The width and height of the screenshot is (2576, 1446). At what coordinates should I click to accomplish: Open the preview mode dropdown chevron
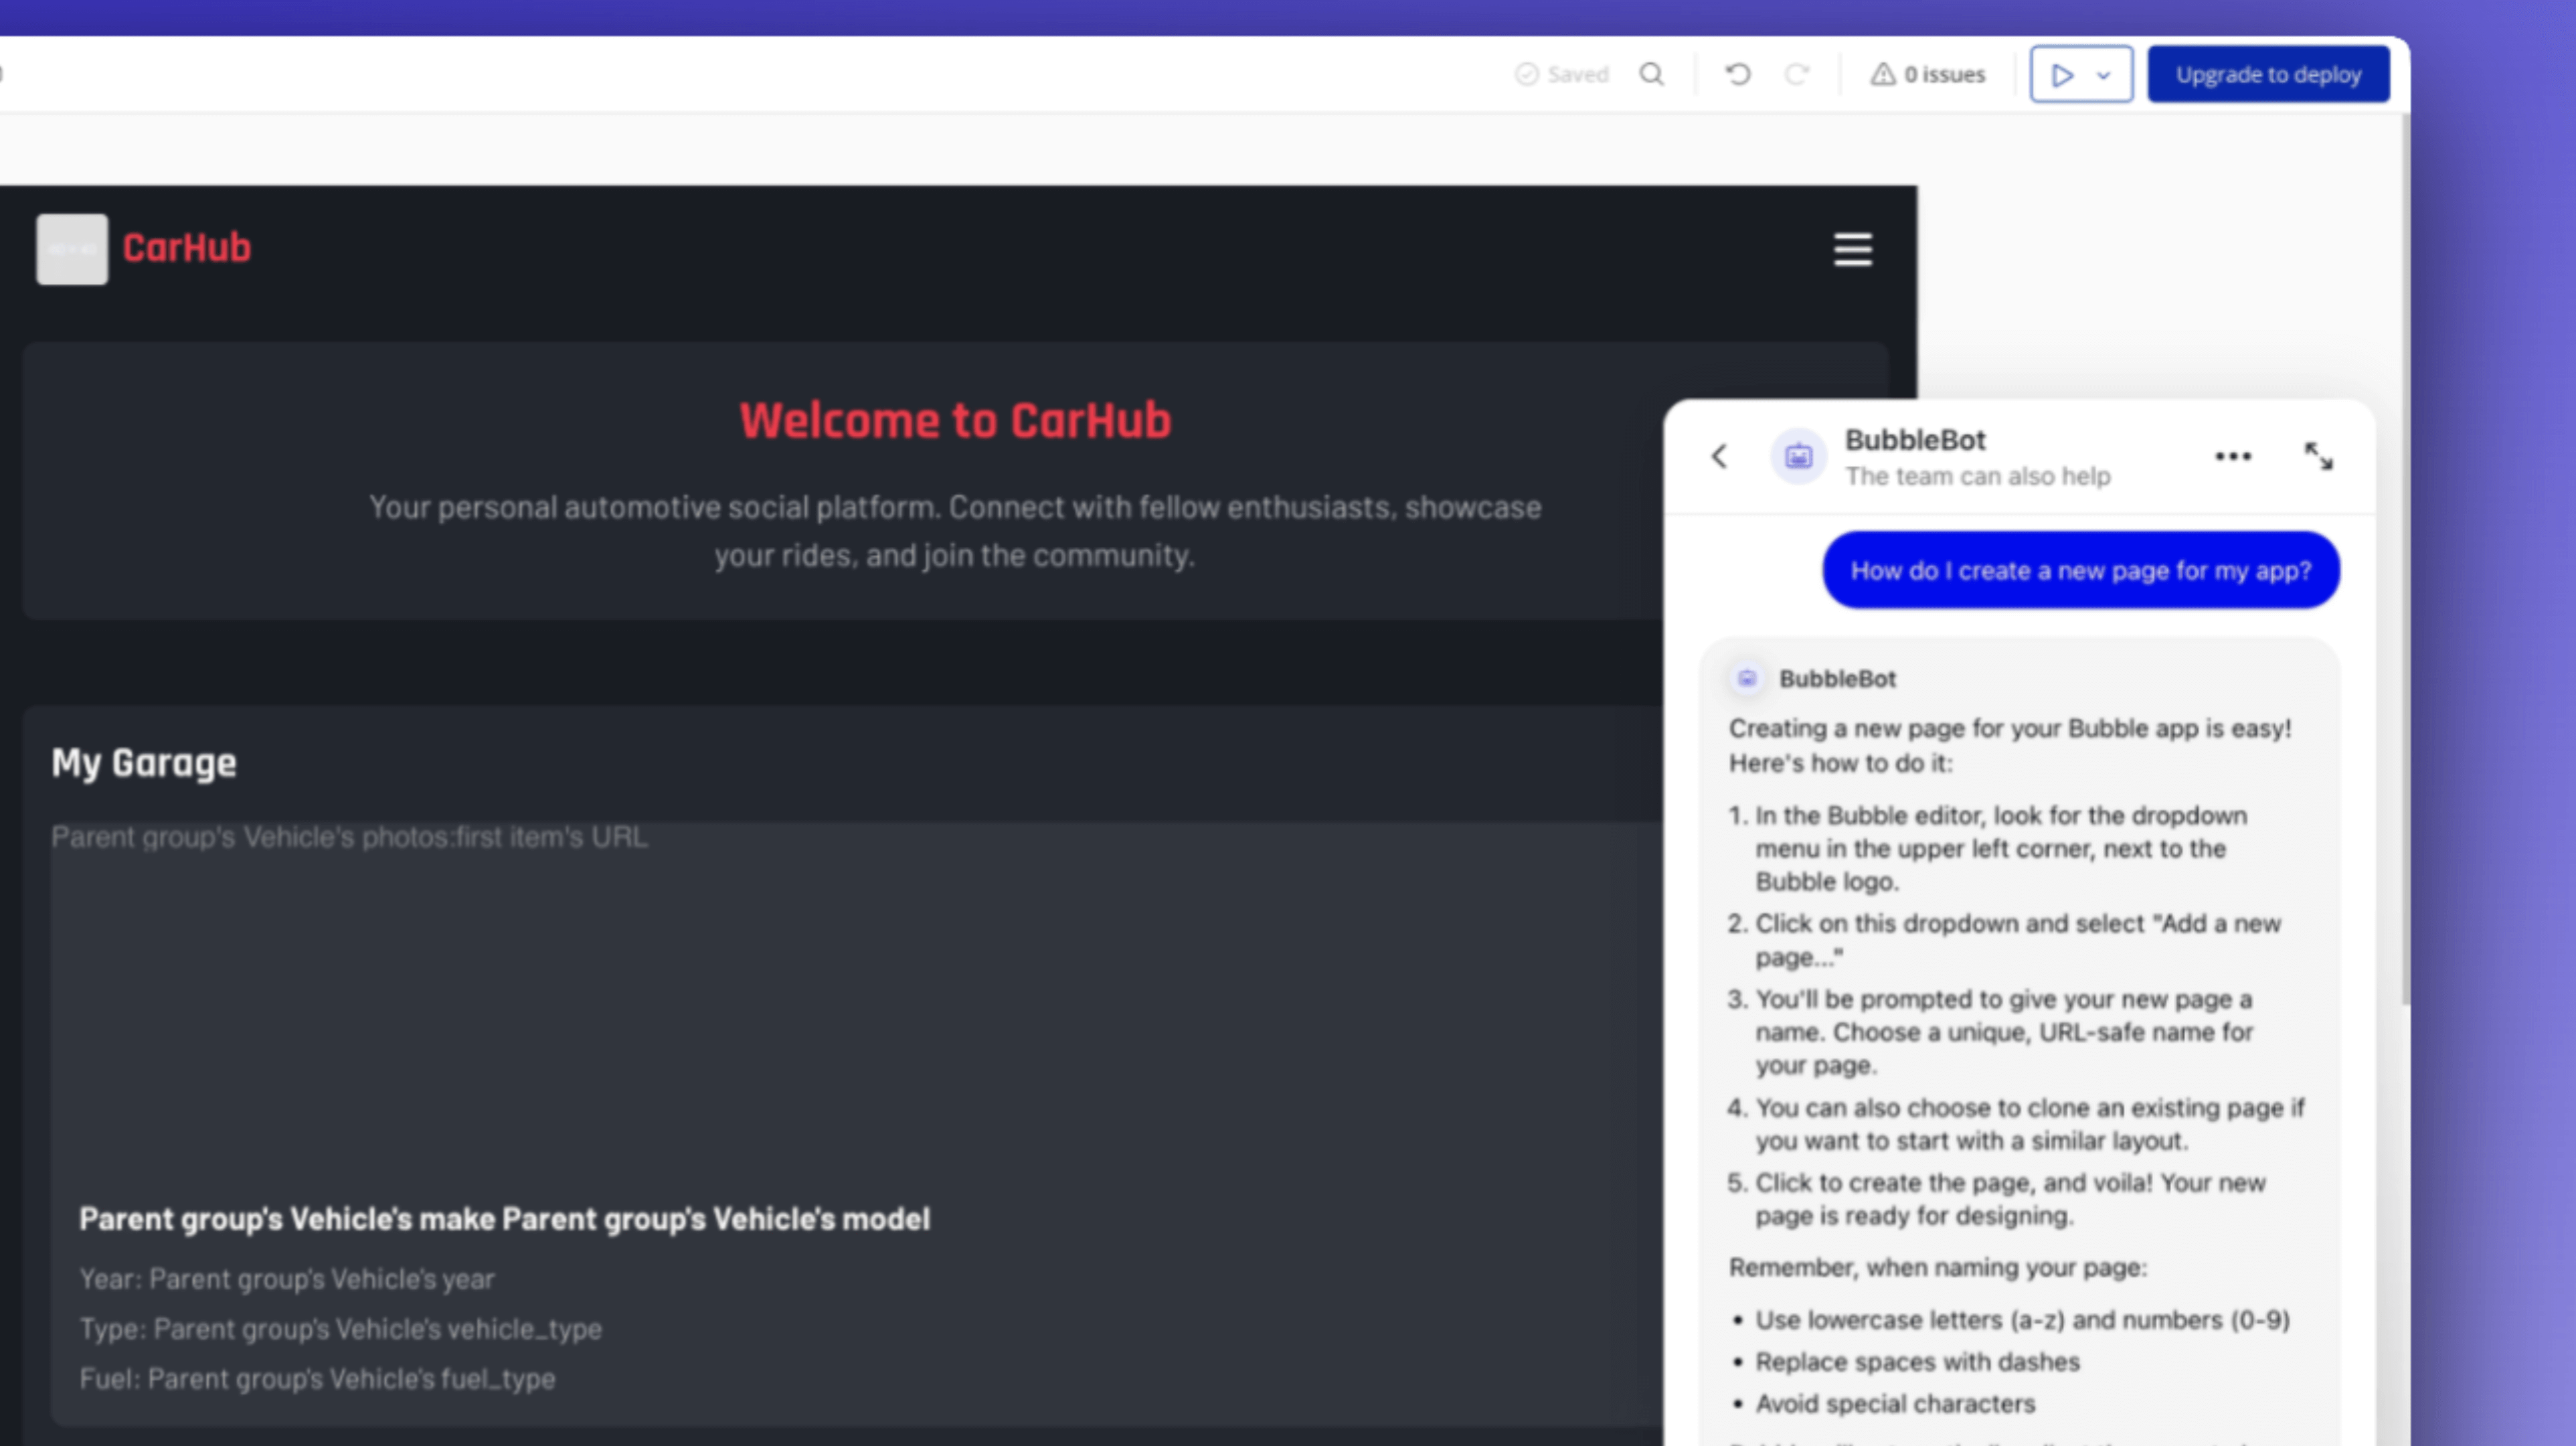pyautogui.click(x=2104, y=74)
